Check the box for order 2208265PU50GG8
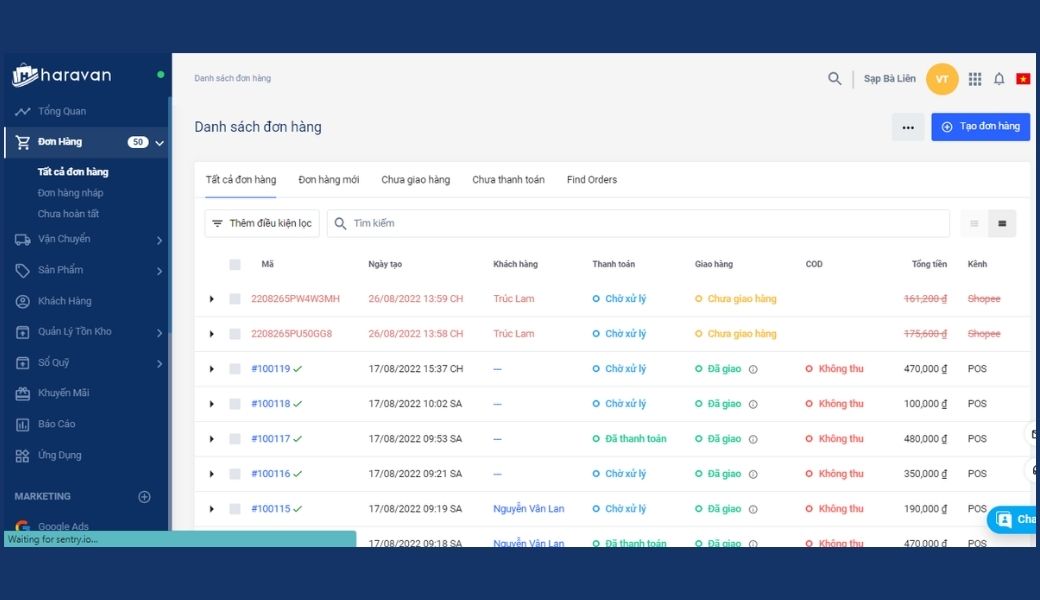This screenshot has width=1040, height=600. pos(235,334)
